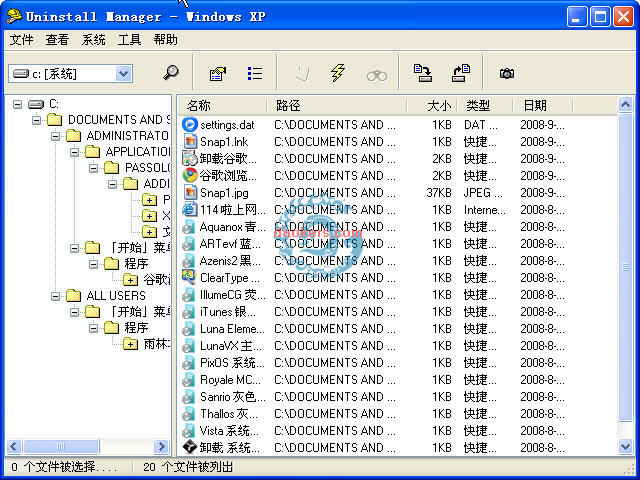This screenshot has height=480, width=640.
Task: Click the file list vertical scrollbar thumb
Action: click(x=625, y=267)
